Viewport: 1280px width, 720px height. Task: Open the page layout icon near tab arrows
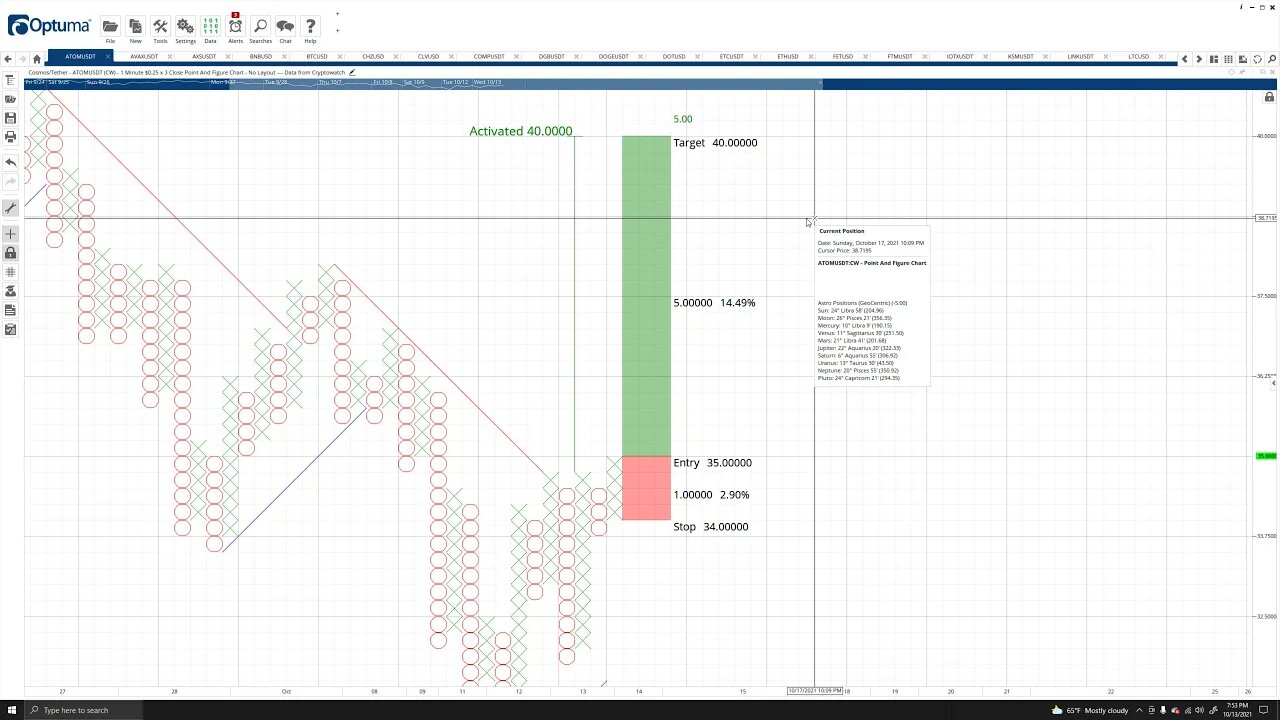[1214, 59]
